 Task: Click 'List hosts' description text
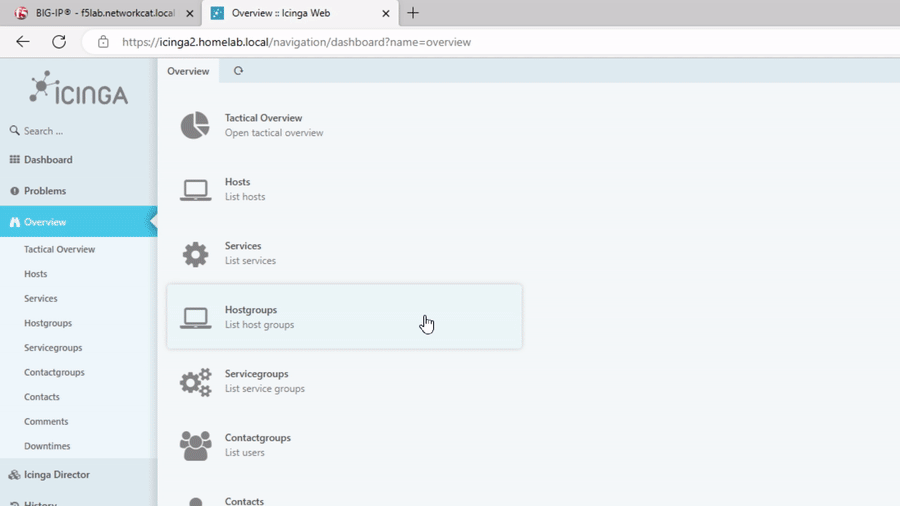pos(245,197)
